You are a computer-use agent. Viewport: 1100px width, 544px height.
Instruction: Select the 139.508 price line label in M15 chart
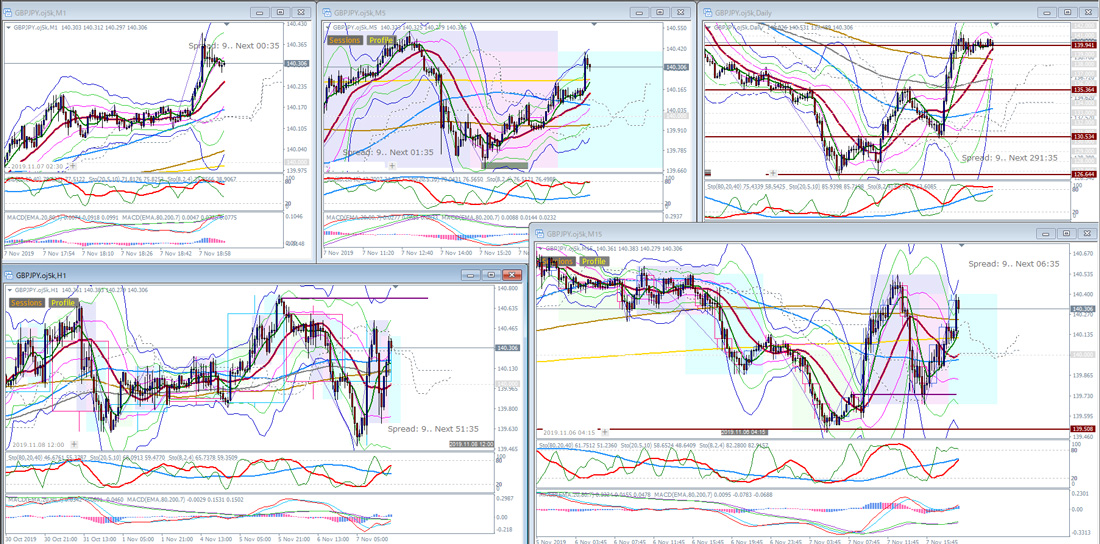tap(1083, 428)
